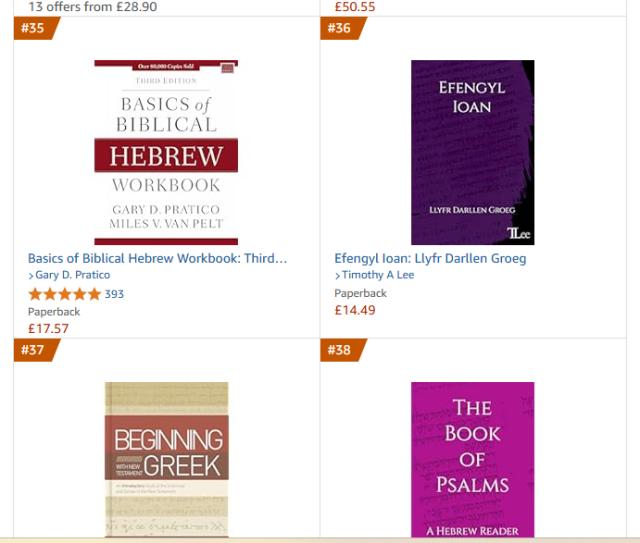Image resolution: width=640 pixels, height=543 pixels.
Task: Open The Book of Psalms cover image
Action: click(x=473, y=460)
